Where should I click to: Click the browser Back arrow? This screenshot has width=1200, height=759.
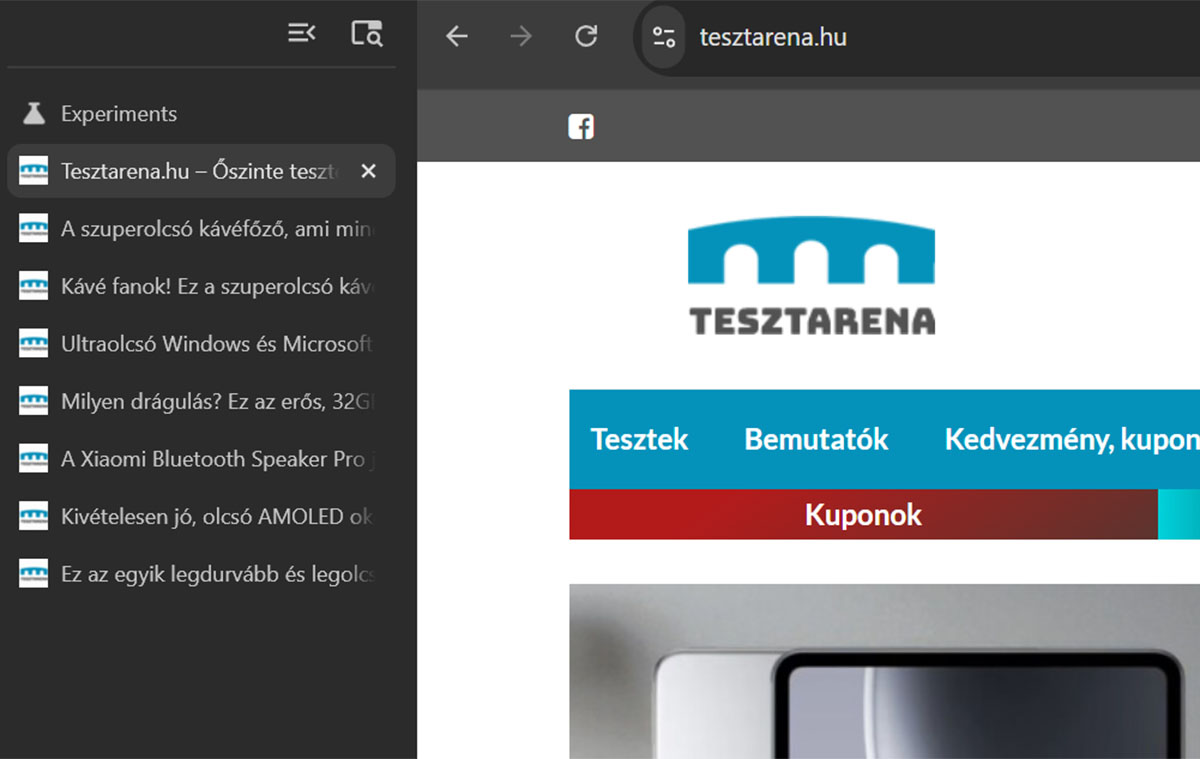pyautogui.click(x=457, y=37)
